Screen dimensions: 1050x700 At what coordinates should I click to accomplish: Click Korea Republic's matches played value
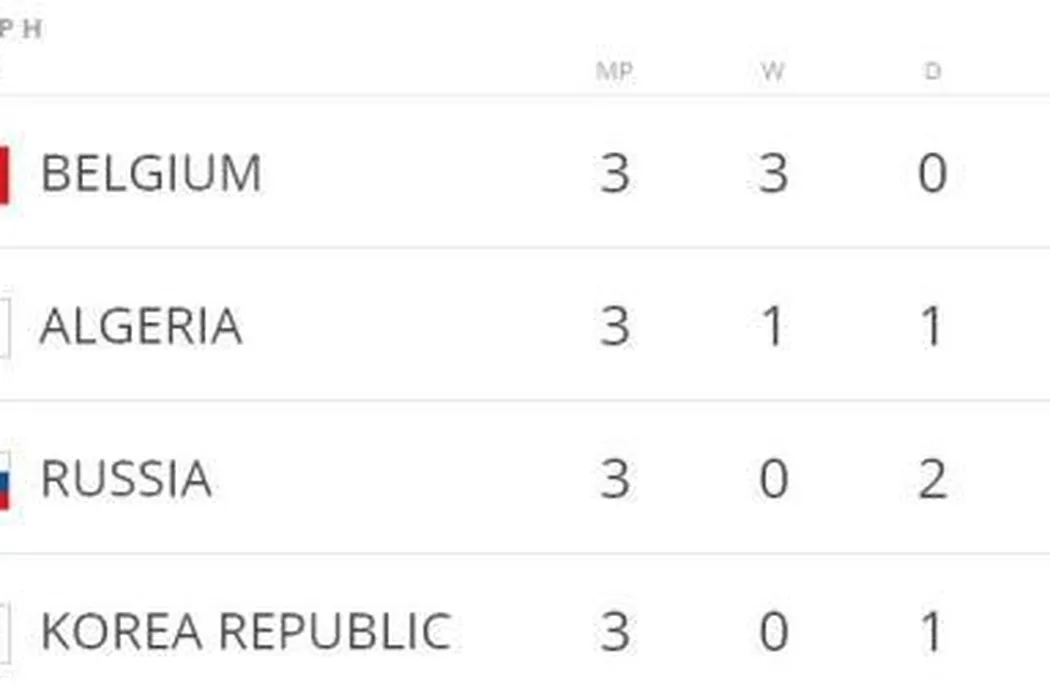click(615, 633)
